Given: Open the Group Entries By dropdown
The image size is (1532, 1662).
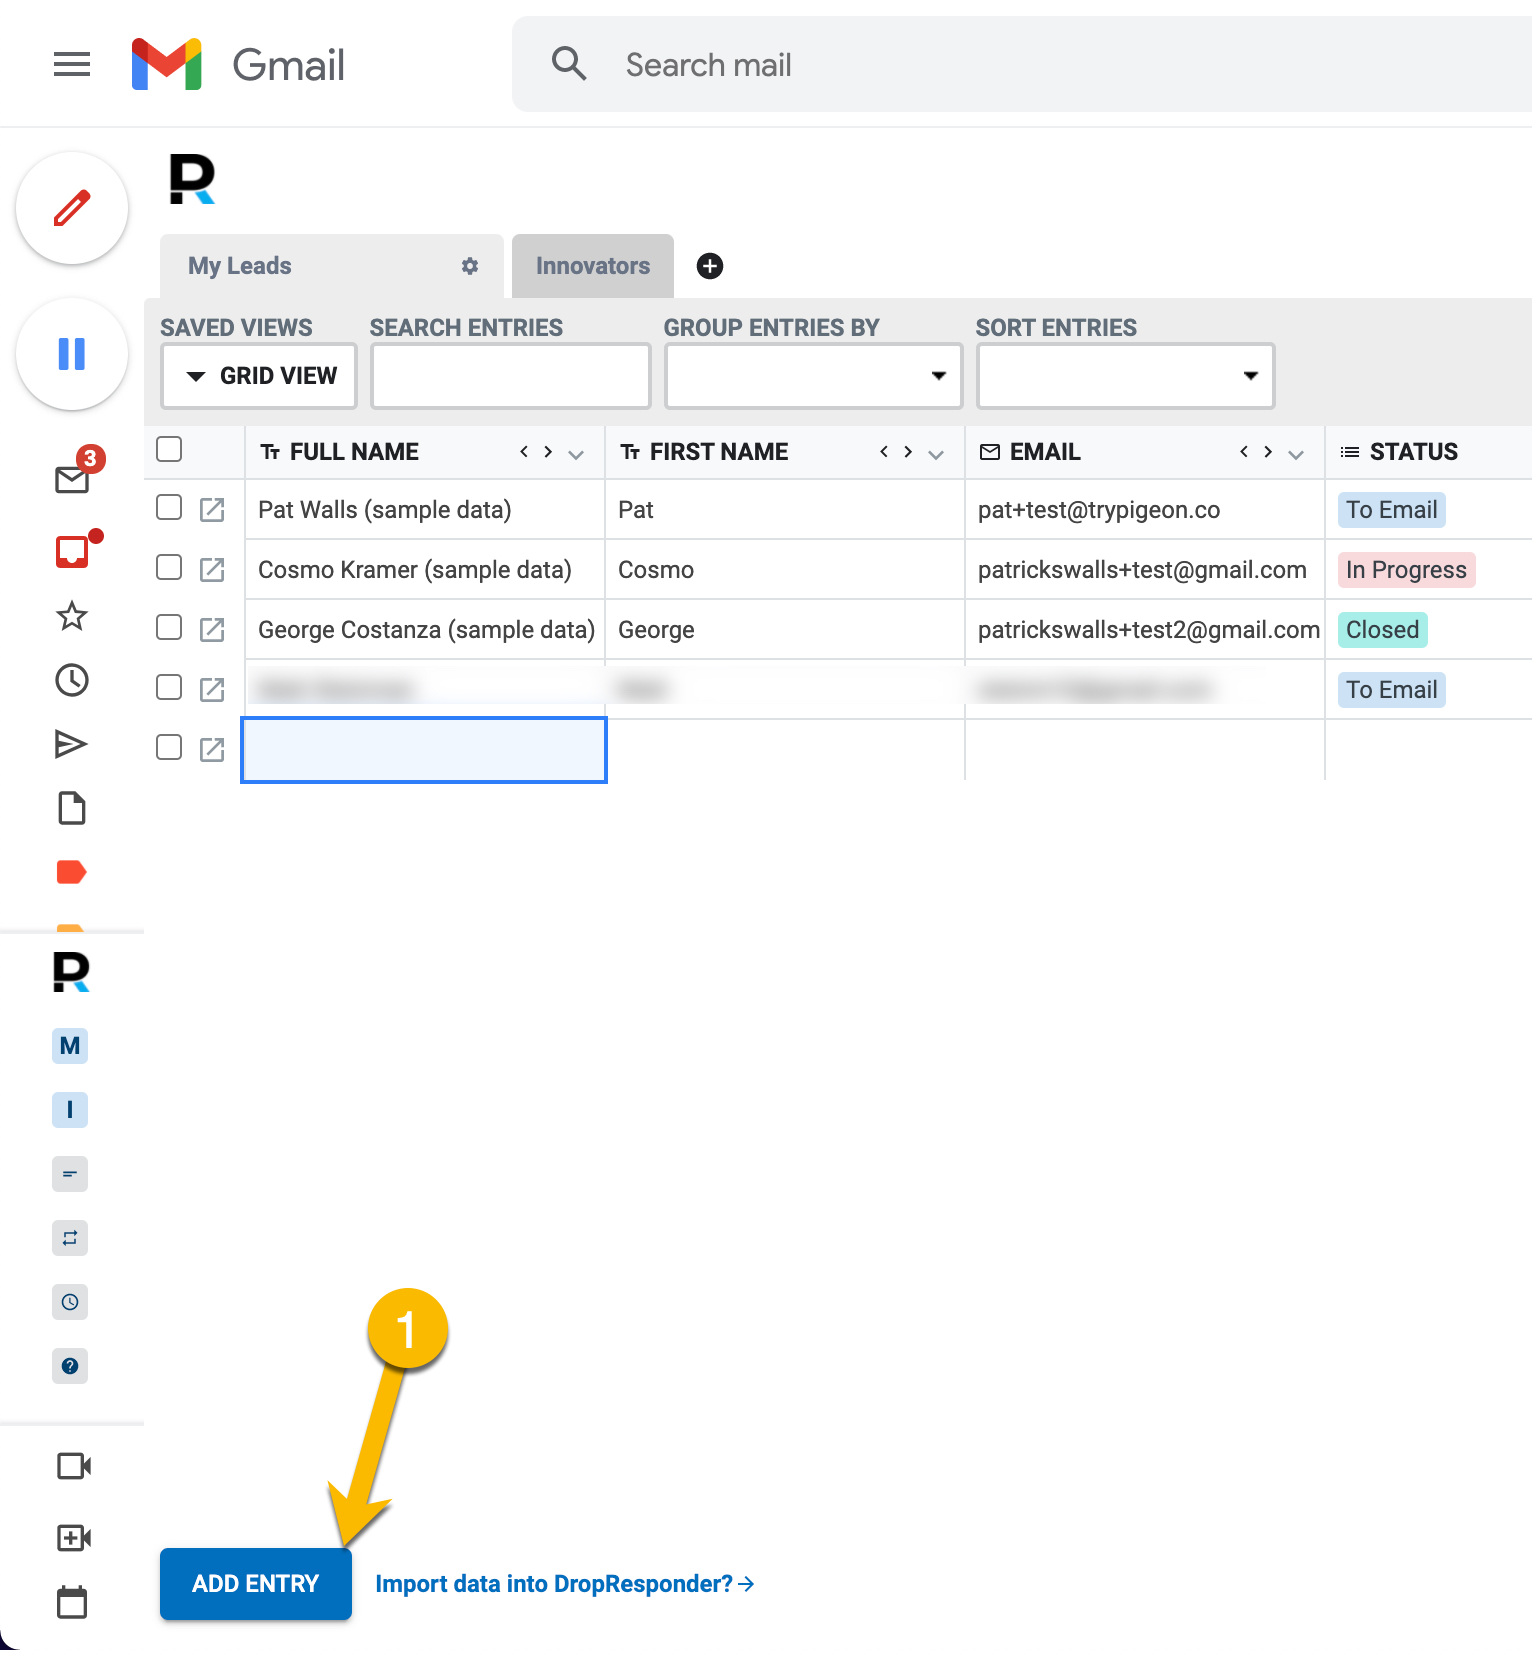Looking at the screenshot, I should coord(814,376).
